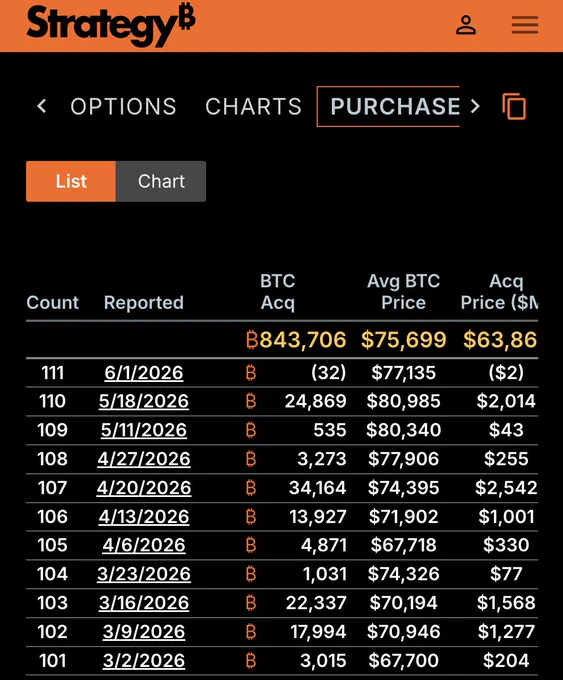Click the Strategy logo in header
The image size is (563, 680).
click(111, 25)
